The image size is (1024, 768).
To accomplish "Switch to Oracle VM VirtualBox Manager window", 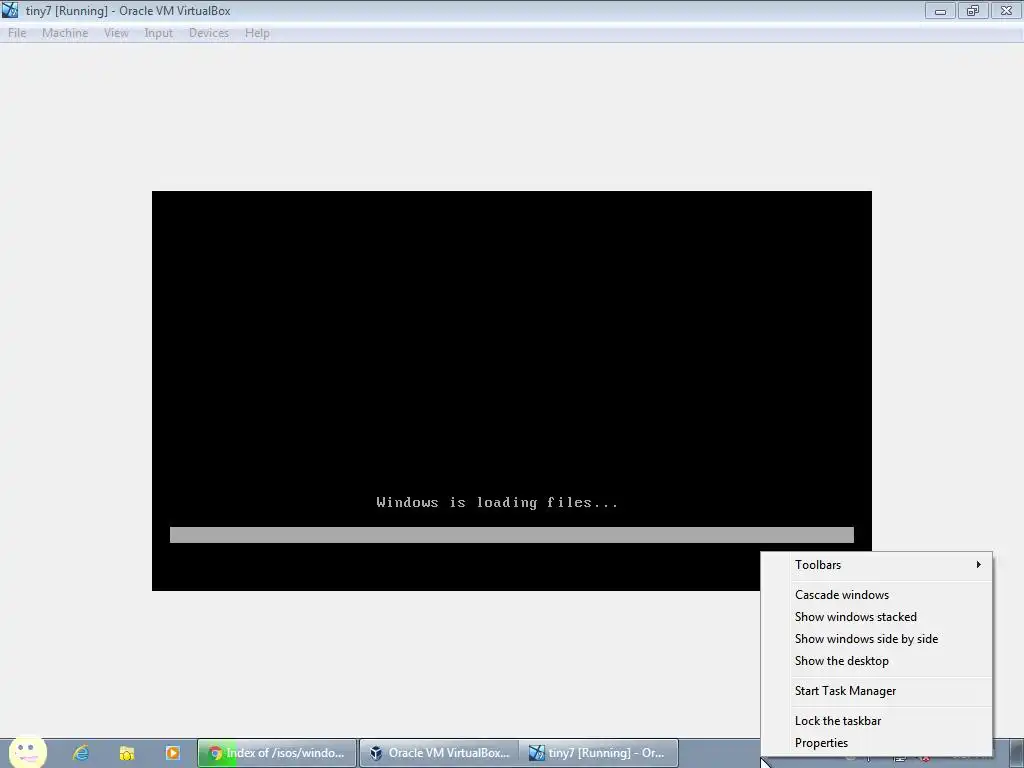I will pos(439,753).
